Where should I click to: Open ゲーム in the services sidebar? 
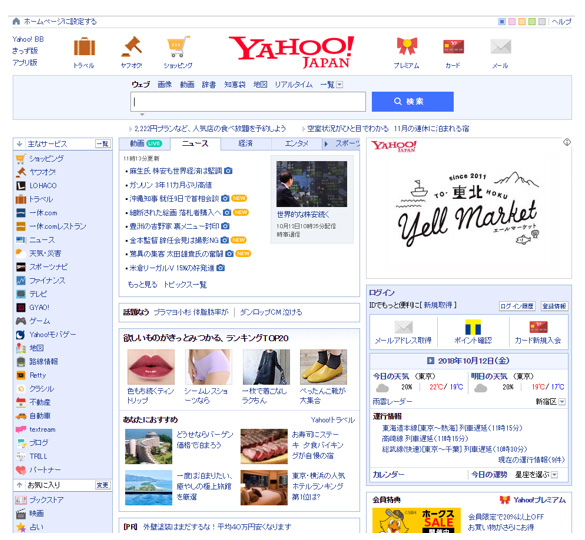(x=40, y=321)
